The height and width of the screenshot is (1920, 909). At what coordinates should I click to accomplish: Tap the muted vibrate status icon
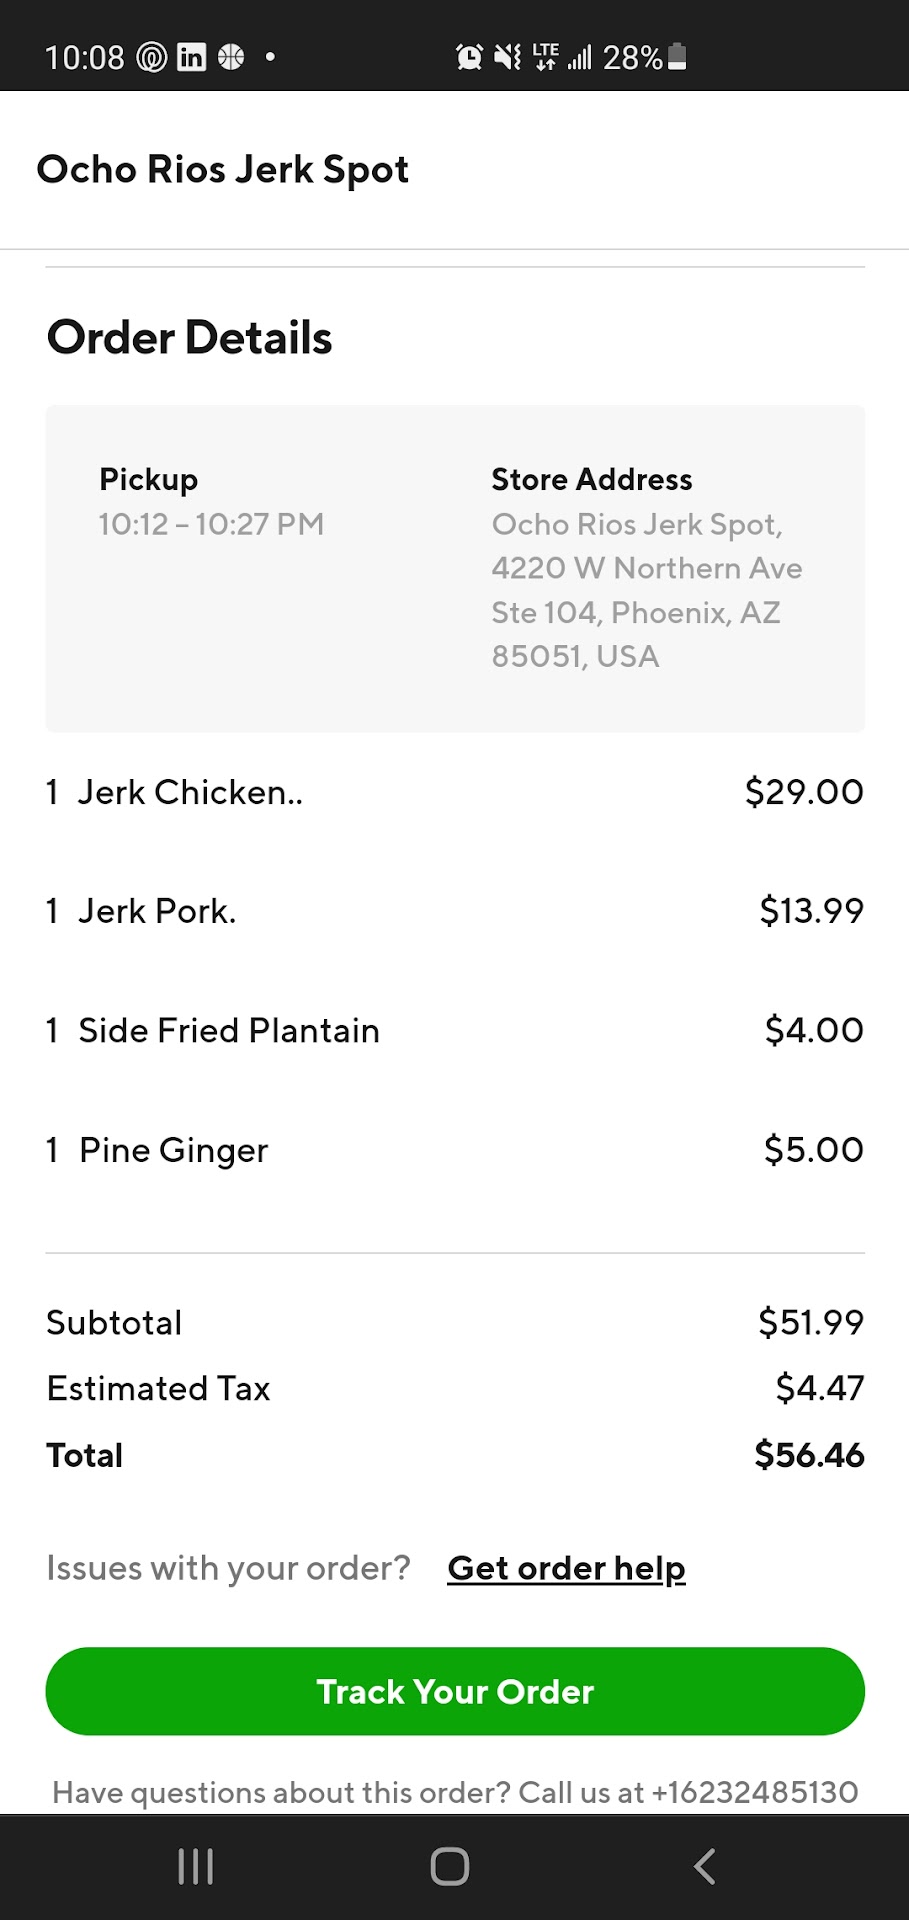tap(508, 58)
